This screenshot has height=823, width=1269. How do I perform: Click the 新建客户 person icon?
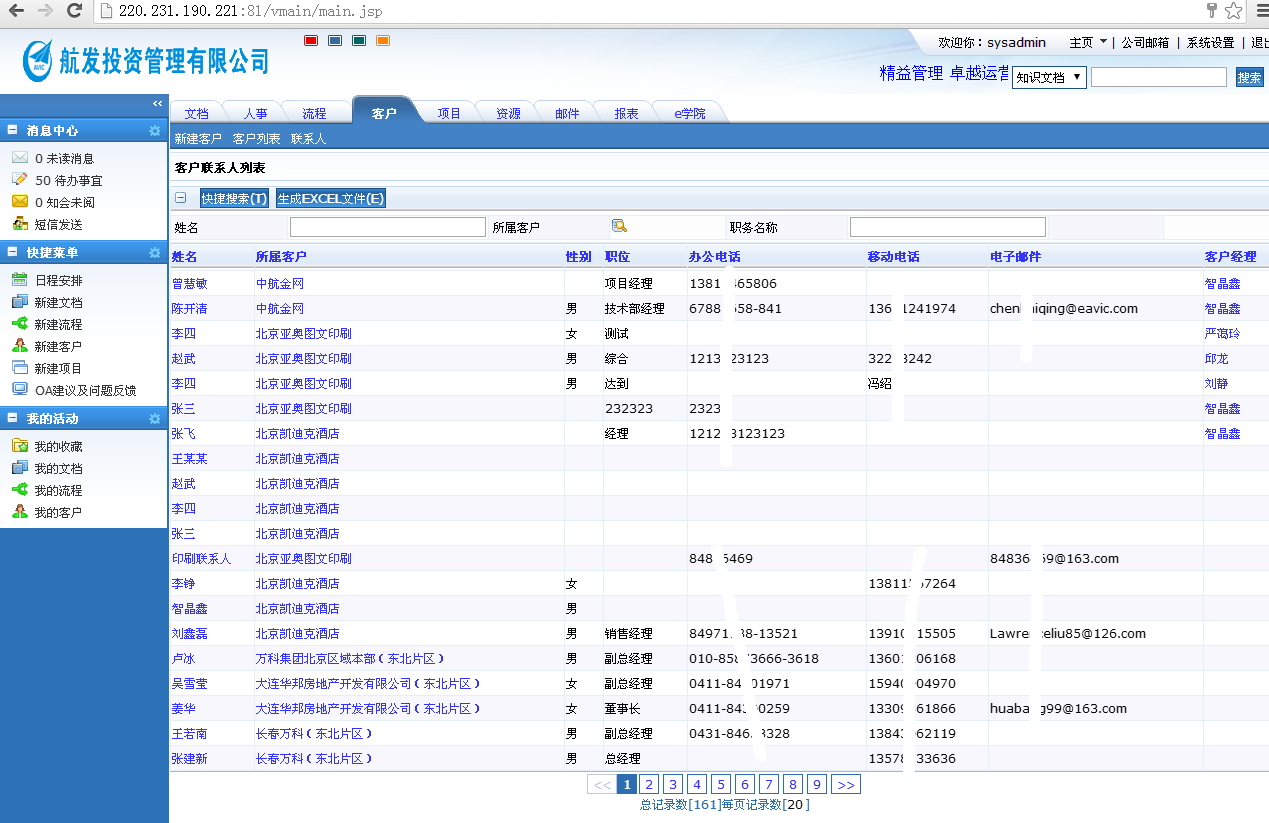pos(19,346)
